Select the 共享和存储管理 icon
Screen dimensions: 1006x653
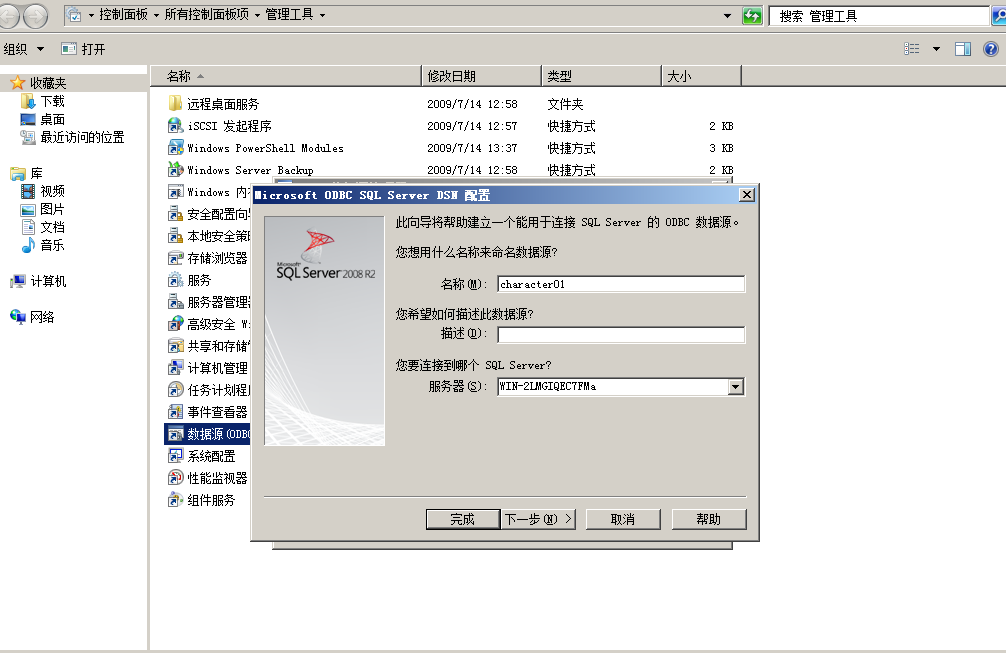[x=175, y=346]
